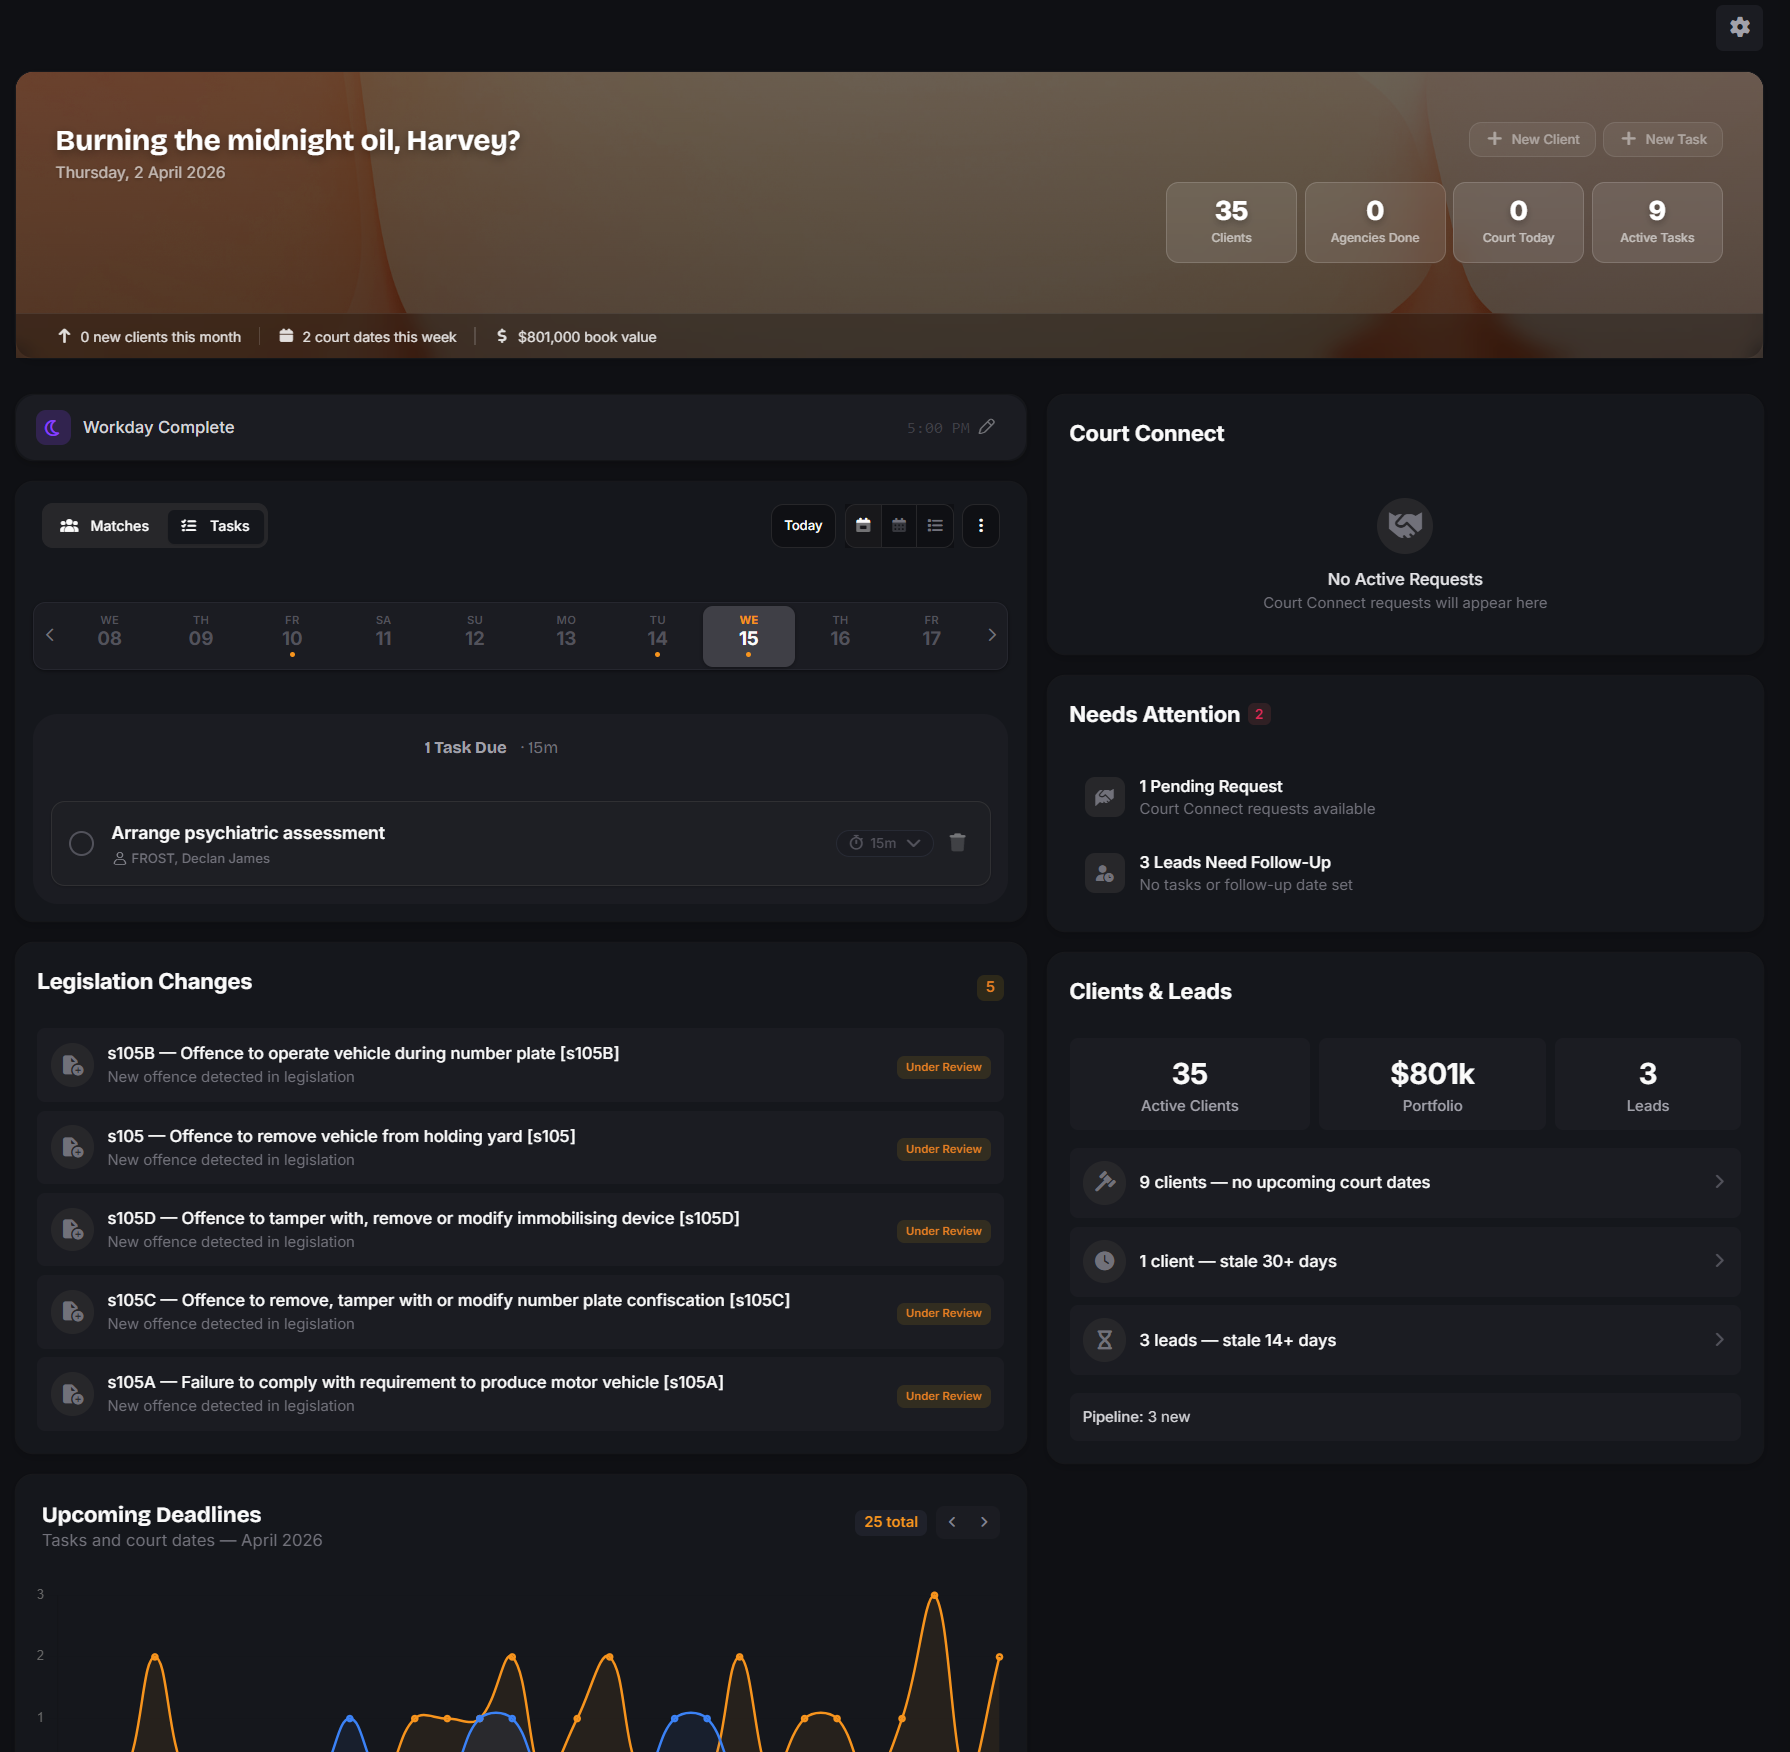The width and height of the screenshot is (1790, 1752).
Task: Open the three-dot more options menu
Action: 981,526
